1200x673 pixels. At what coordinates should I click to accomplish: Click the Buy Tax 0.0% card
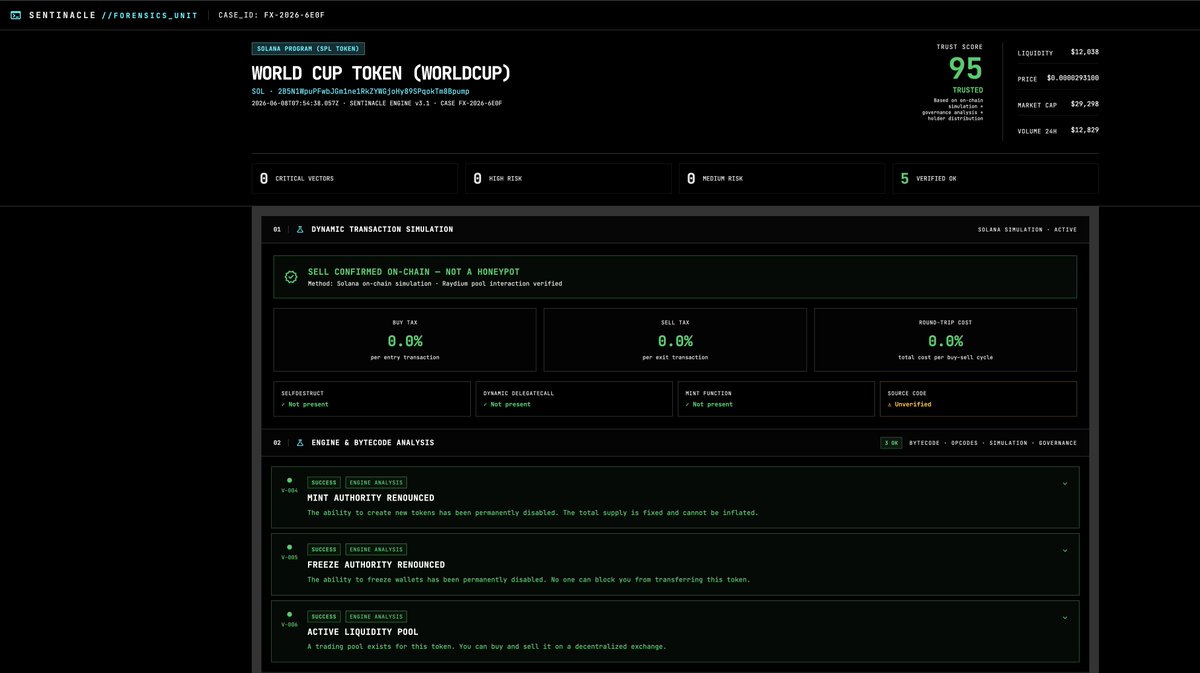[405, 340]
